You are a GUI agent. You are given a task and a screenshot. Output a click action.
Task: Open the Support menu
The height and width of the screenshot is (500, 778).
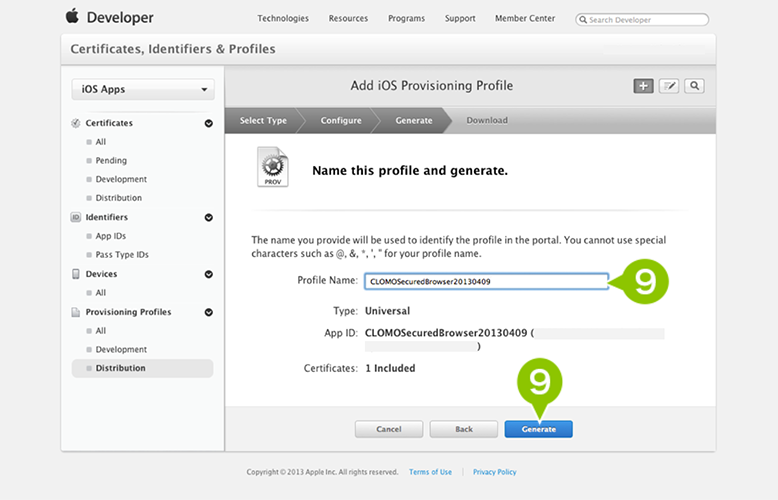(x=460, y=18)
